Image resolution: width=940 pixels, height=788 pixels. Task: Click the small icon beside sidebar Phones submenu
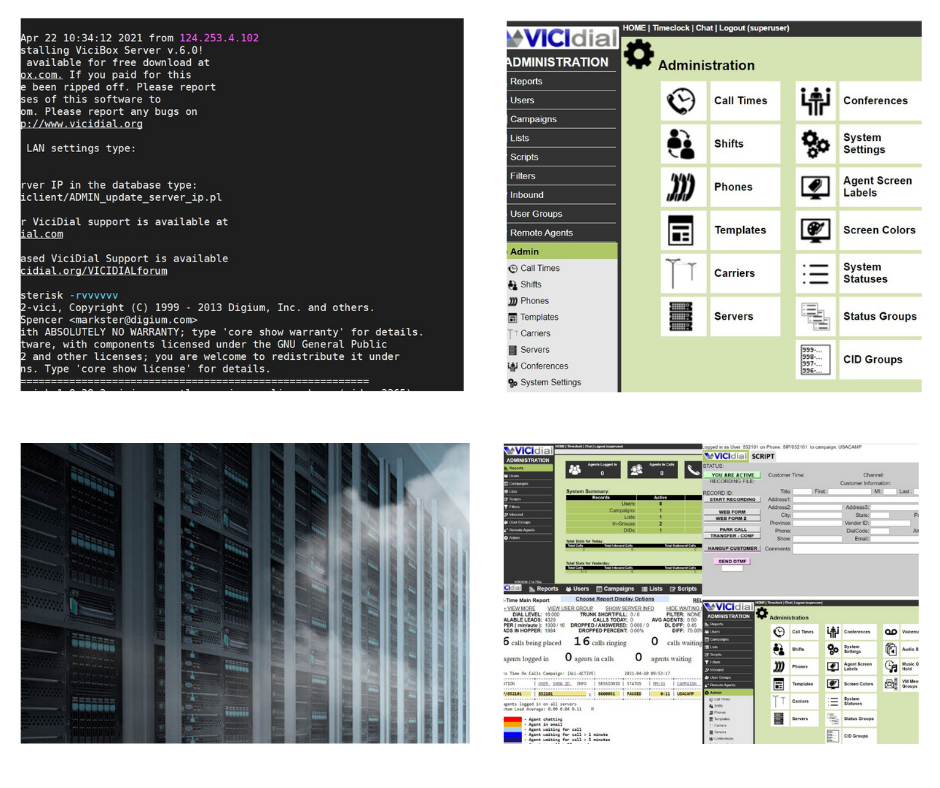pyautogui.click(x=513, y=301)
